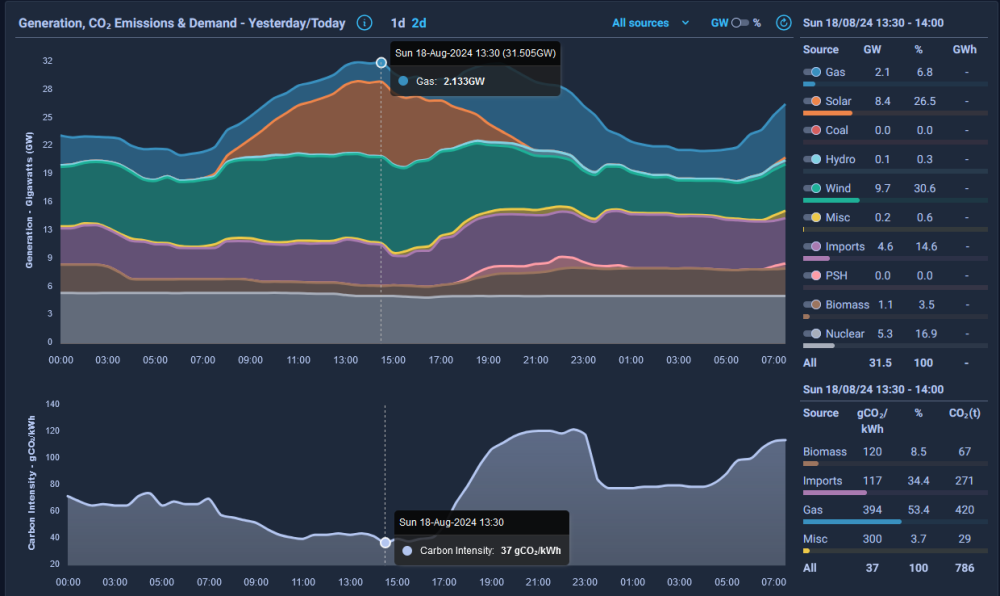
Task: Toggle the Gas source switch
Action: tap(812, 72)
